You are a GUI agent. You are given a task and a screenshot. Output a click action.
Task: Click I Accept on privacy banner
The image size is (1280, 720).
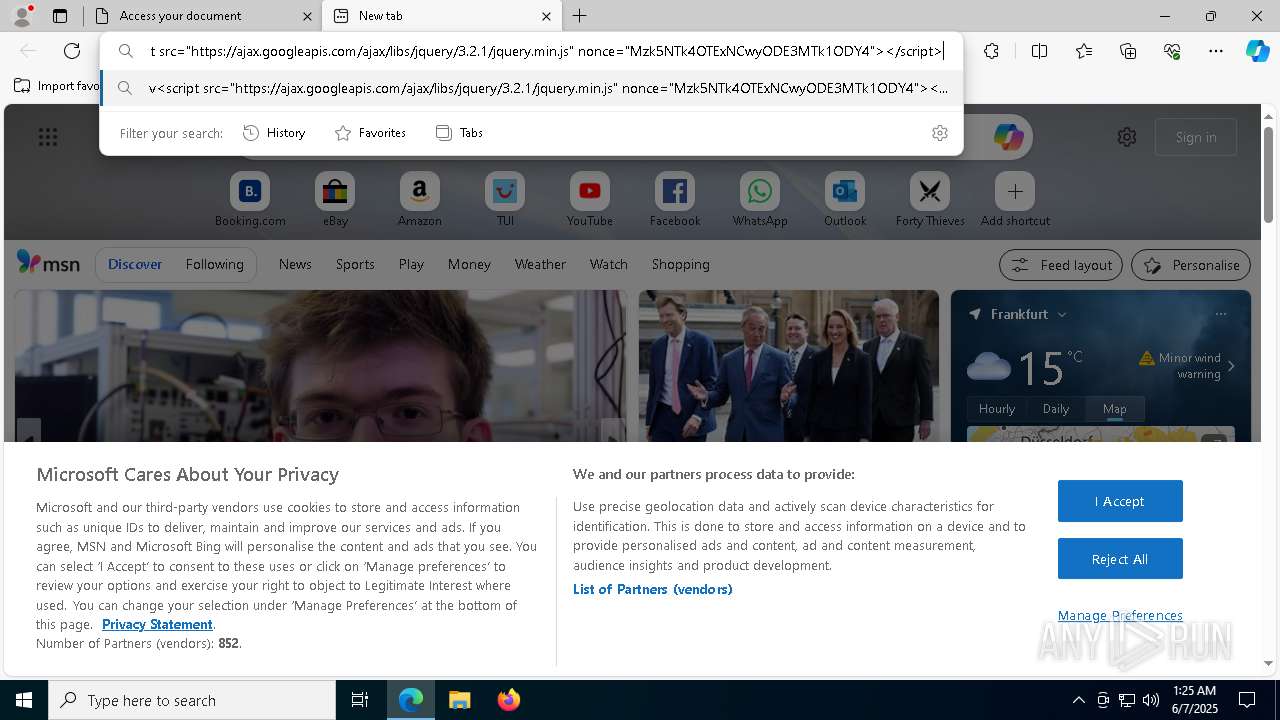[1120, 501]
